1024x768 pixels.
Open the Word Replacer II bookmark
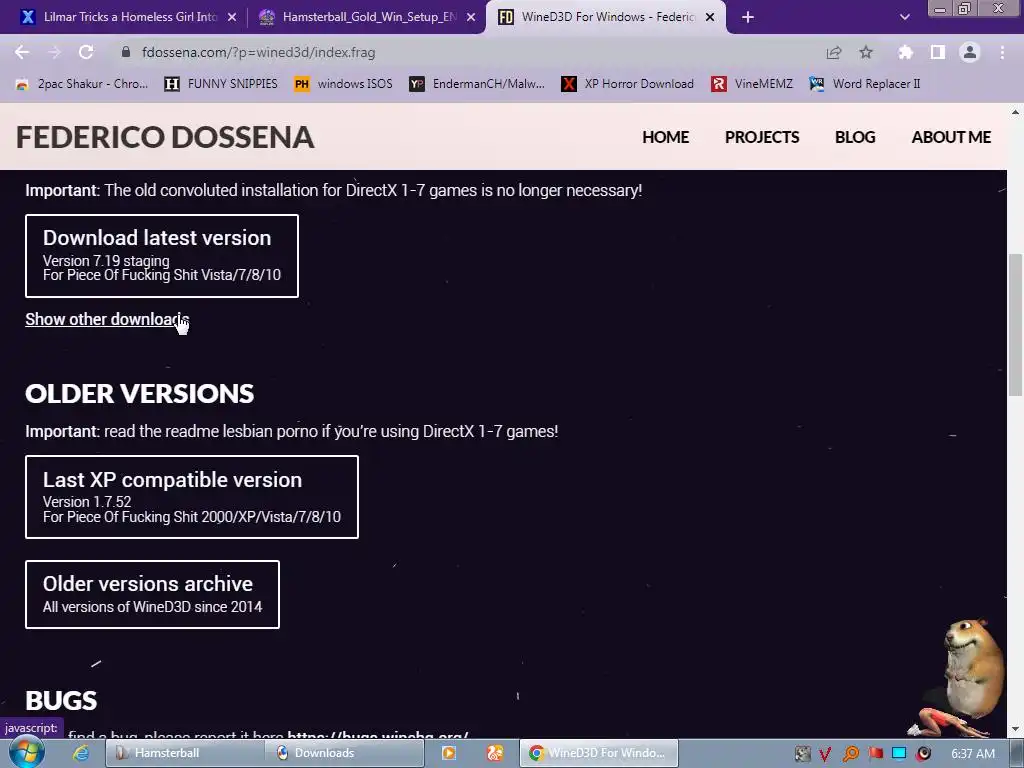click(x=865, y=84)
